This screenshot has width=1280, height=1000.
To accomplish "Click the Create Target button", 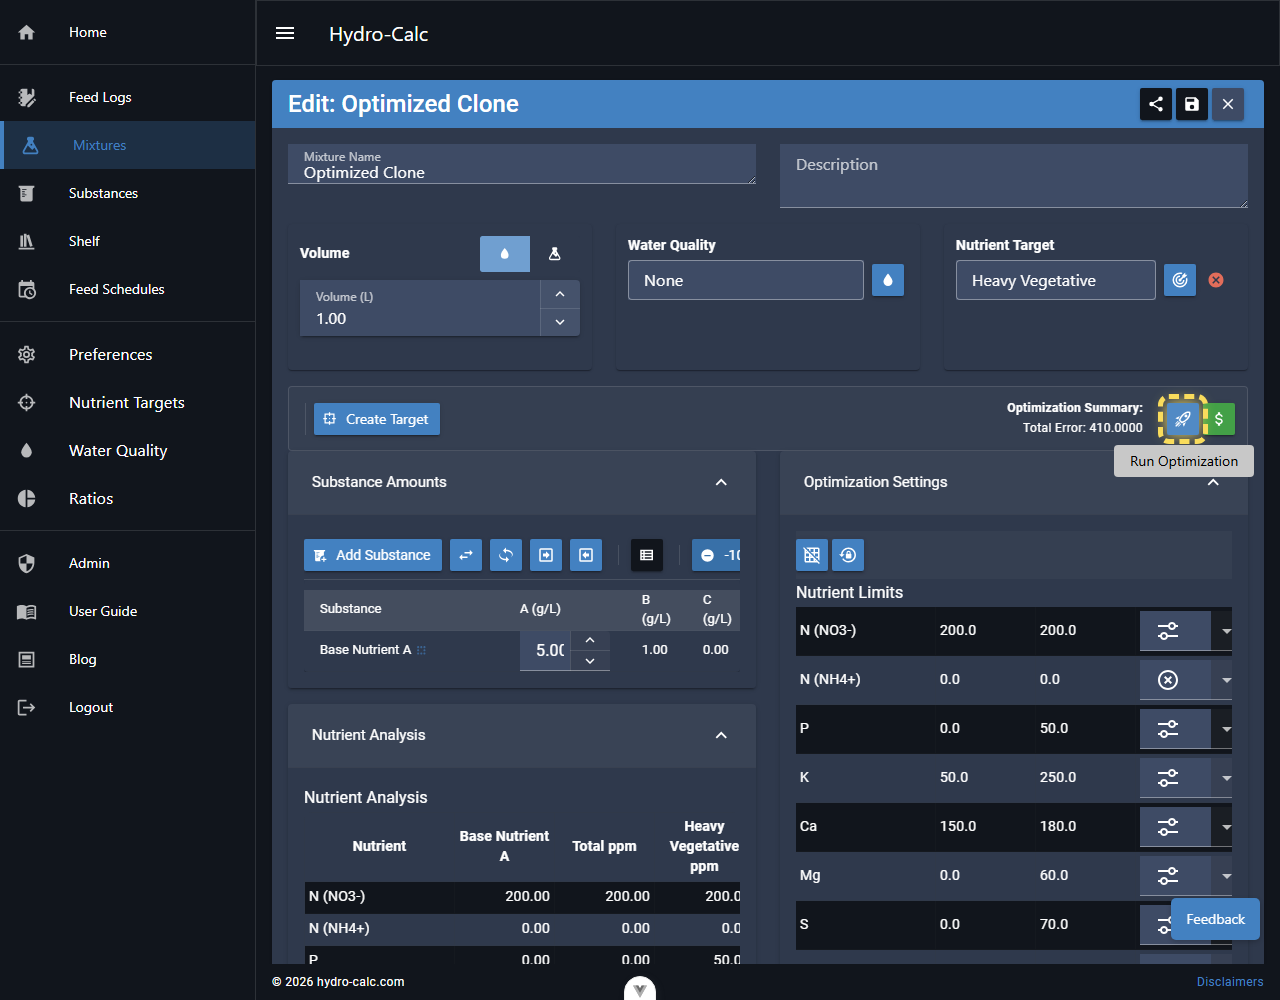I will coord(377,419).
